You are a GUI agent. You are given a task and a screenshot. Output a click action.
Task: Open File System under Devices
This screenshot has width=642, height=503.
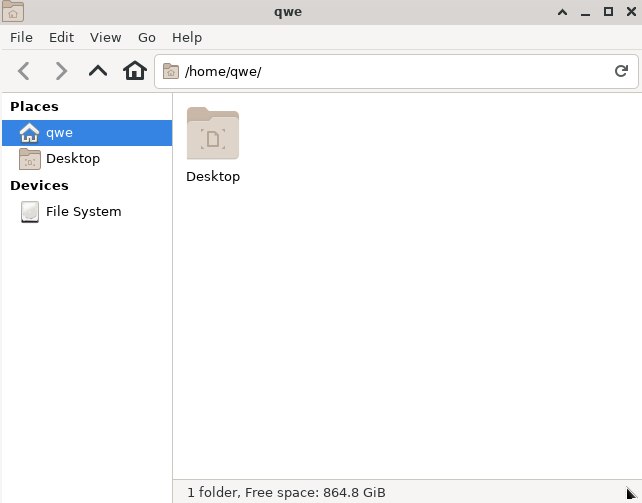(x=87, y=212)
